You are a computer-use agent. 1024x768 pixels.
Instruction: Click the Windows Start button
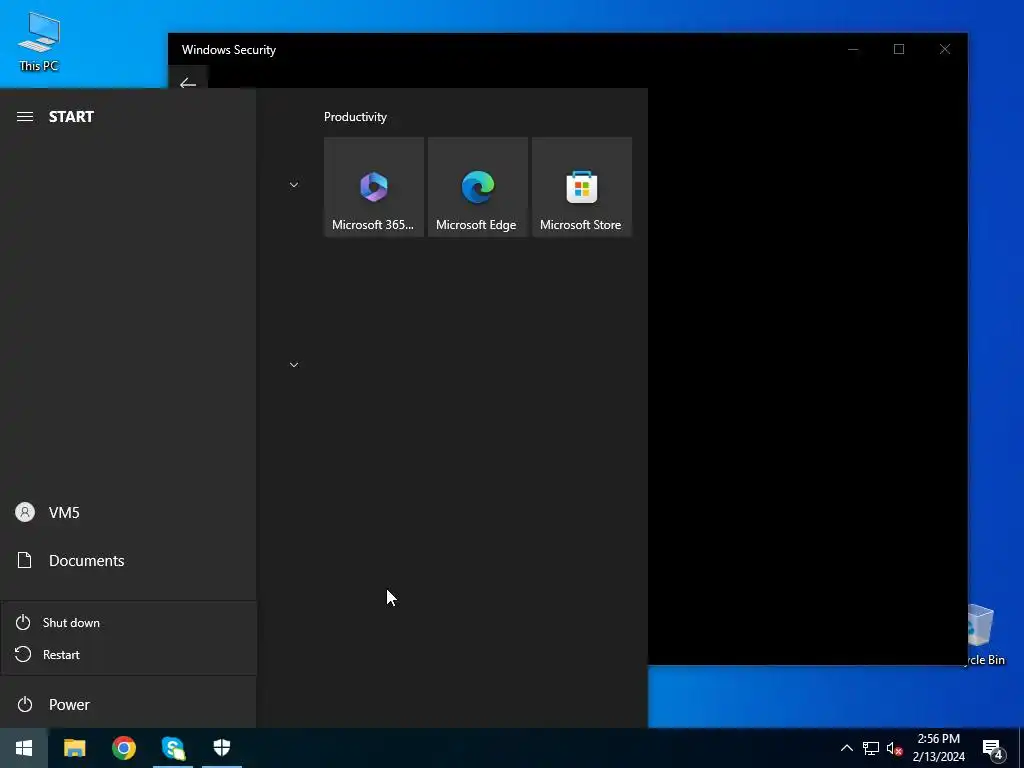[x=24, y=748]
